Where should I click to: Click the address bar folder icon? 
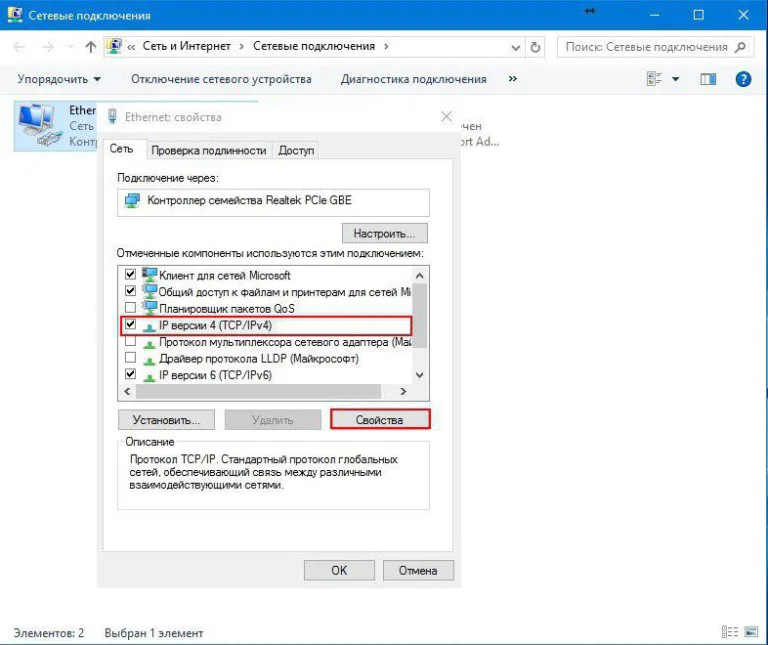(x=114, y=46)
